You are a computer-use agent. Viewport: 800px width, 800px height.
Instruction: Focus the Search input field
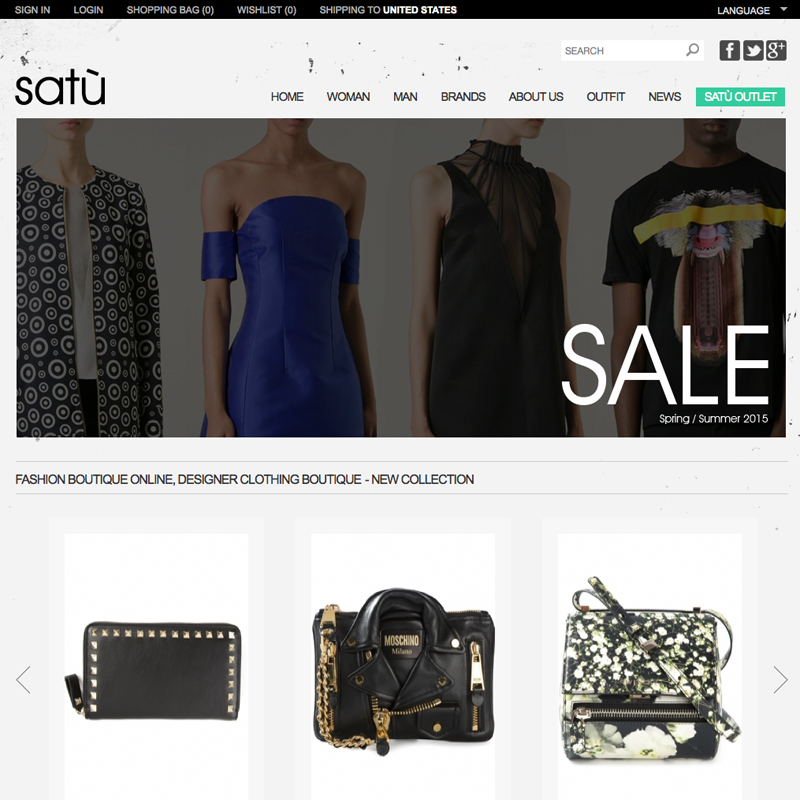[623, 51]
